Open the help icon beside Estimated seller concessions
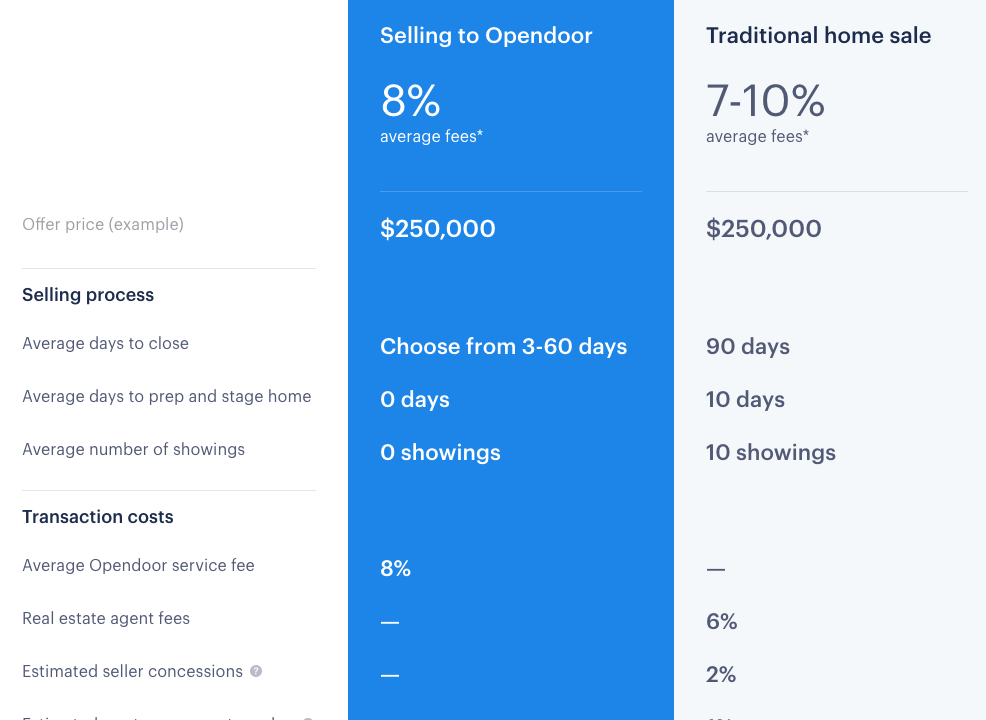This screenshot has height=720, width=986. coord(256,671)
